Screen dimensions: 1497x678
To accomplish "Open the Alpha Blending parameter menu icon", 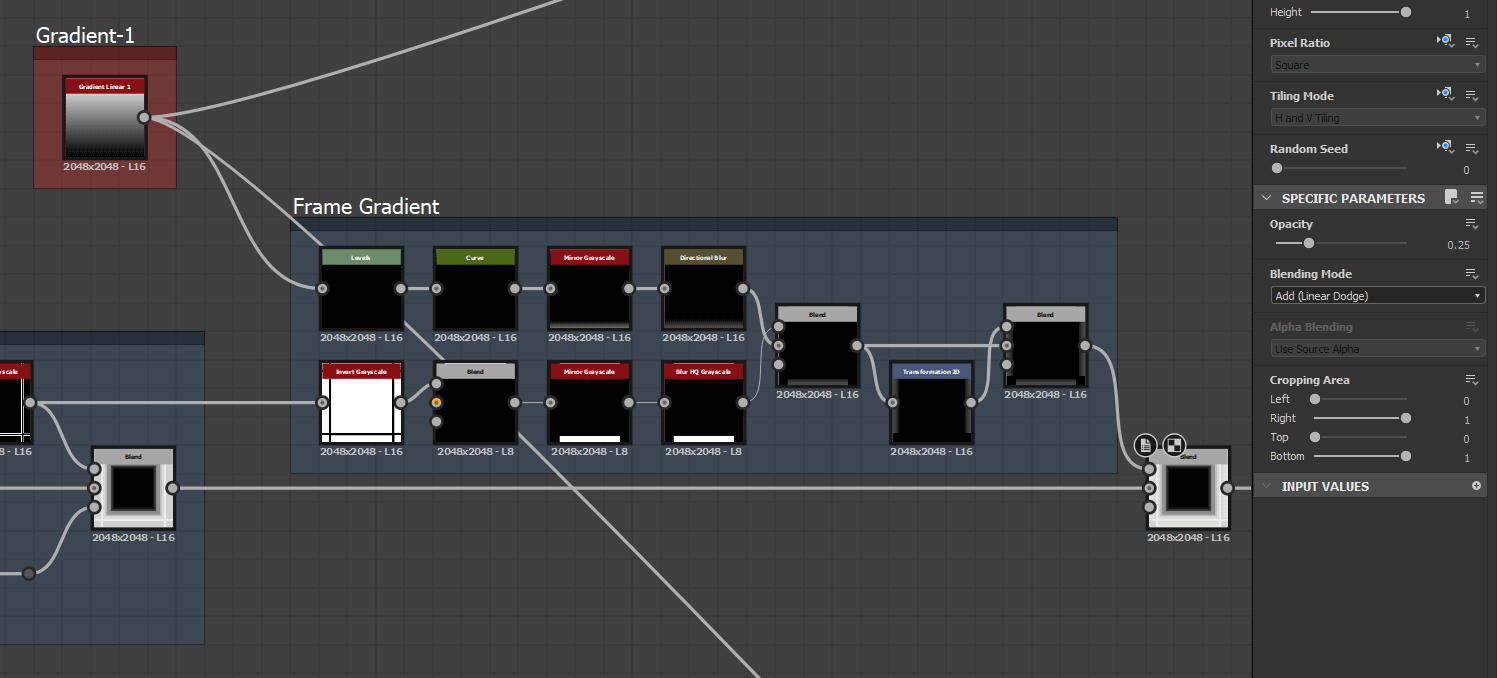I will 1472,327.
